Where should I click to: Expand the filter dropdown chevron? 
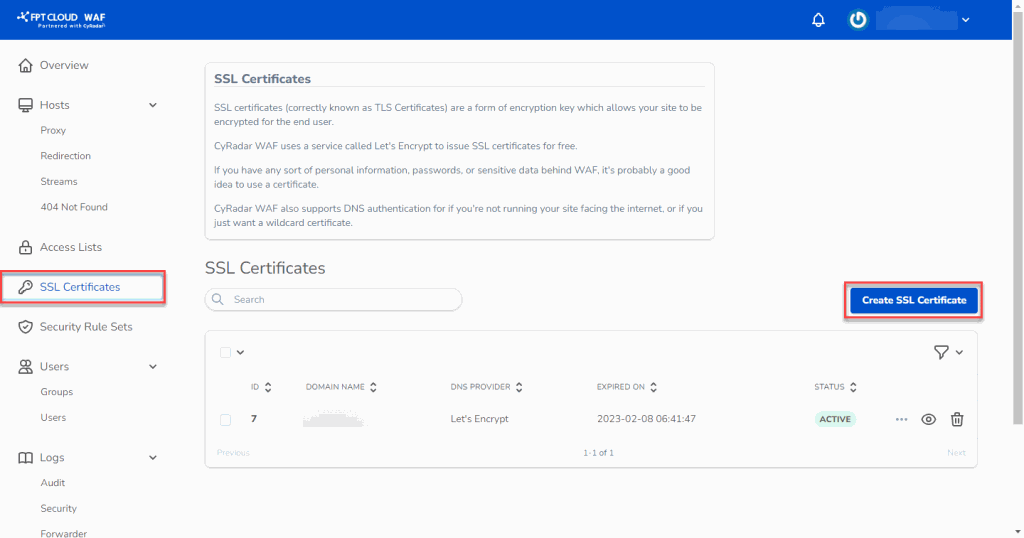(959, 353)
